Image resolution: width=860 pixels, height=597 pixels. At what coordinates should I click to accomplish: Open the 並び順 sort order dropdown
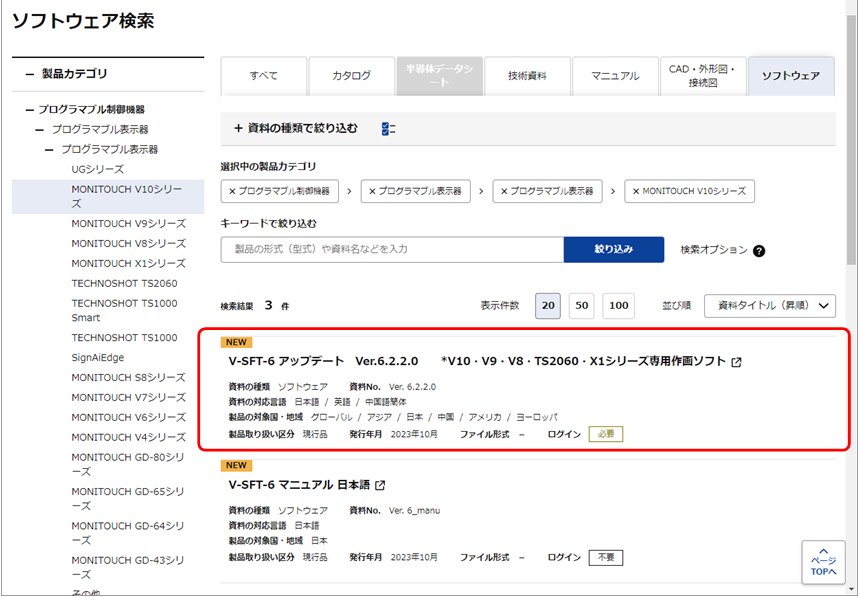tap(769, 306)
